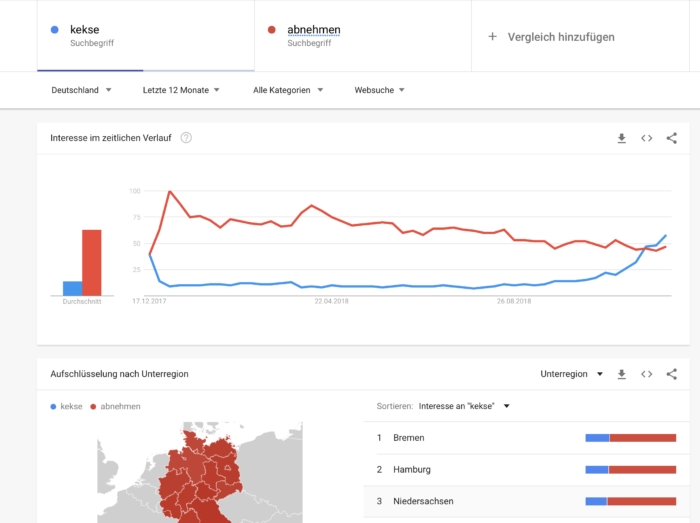This screenshot has width=700, height=523.
Task: Open help icon next to Interesse im zeitlichen Verlauf
Action: (186, 138)
